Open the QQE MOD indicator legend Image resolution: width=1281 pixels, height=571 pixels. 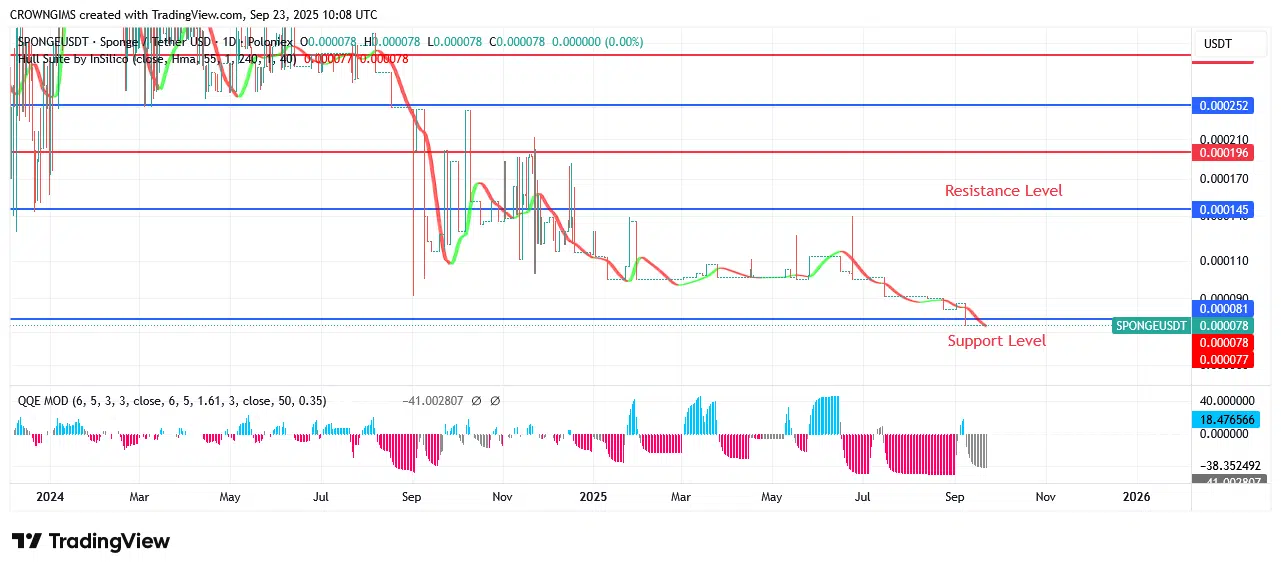[x=170, y=401]
